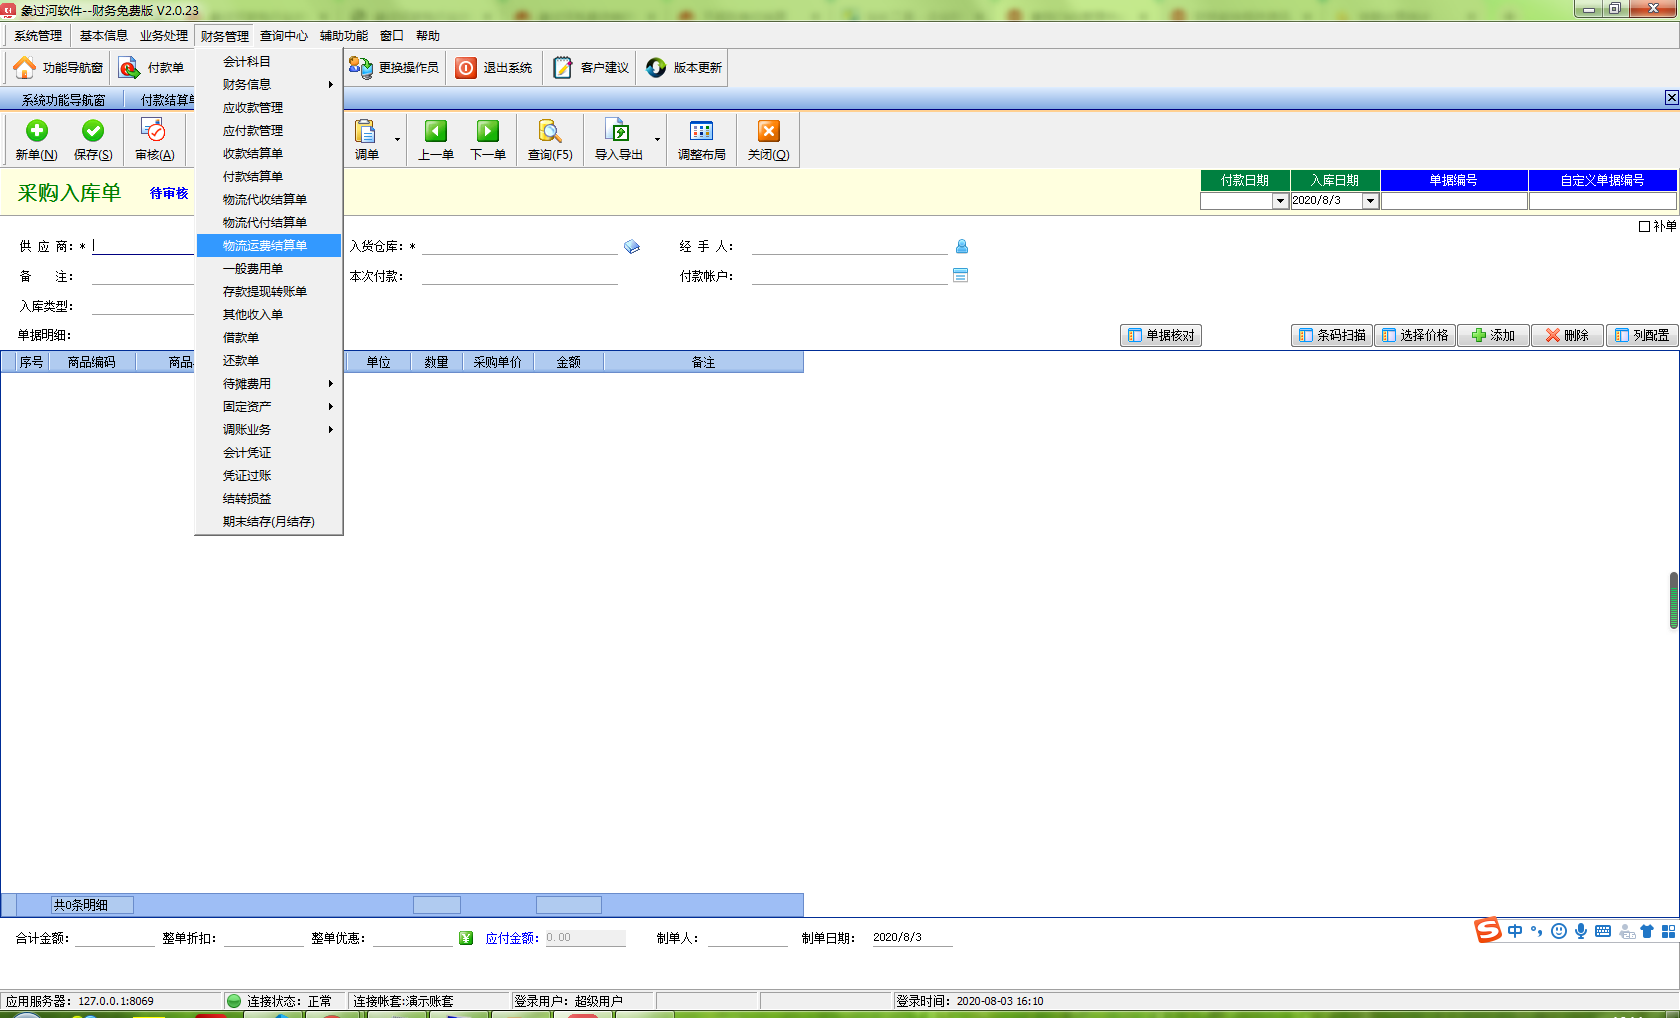The height and width of the screenshot is (1018, 1680).
Task: Expand 调单 dropdown arrow
Action: tap(397, 139)
